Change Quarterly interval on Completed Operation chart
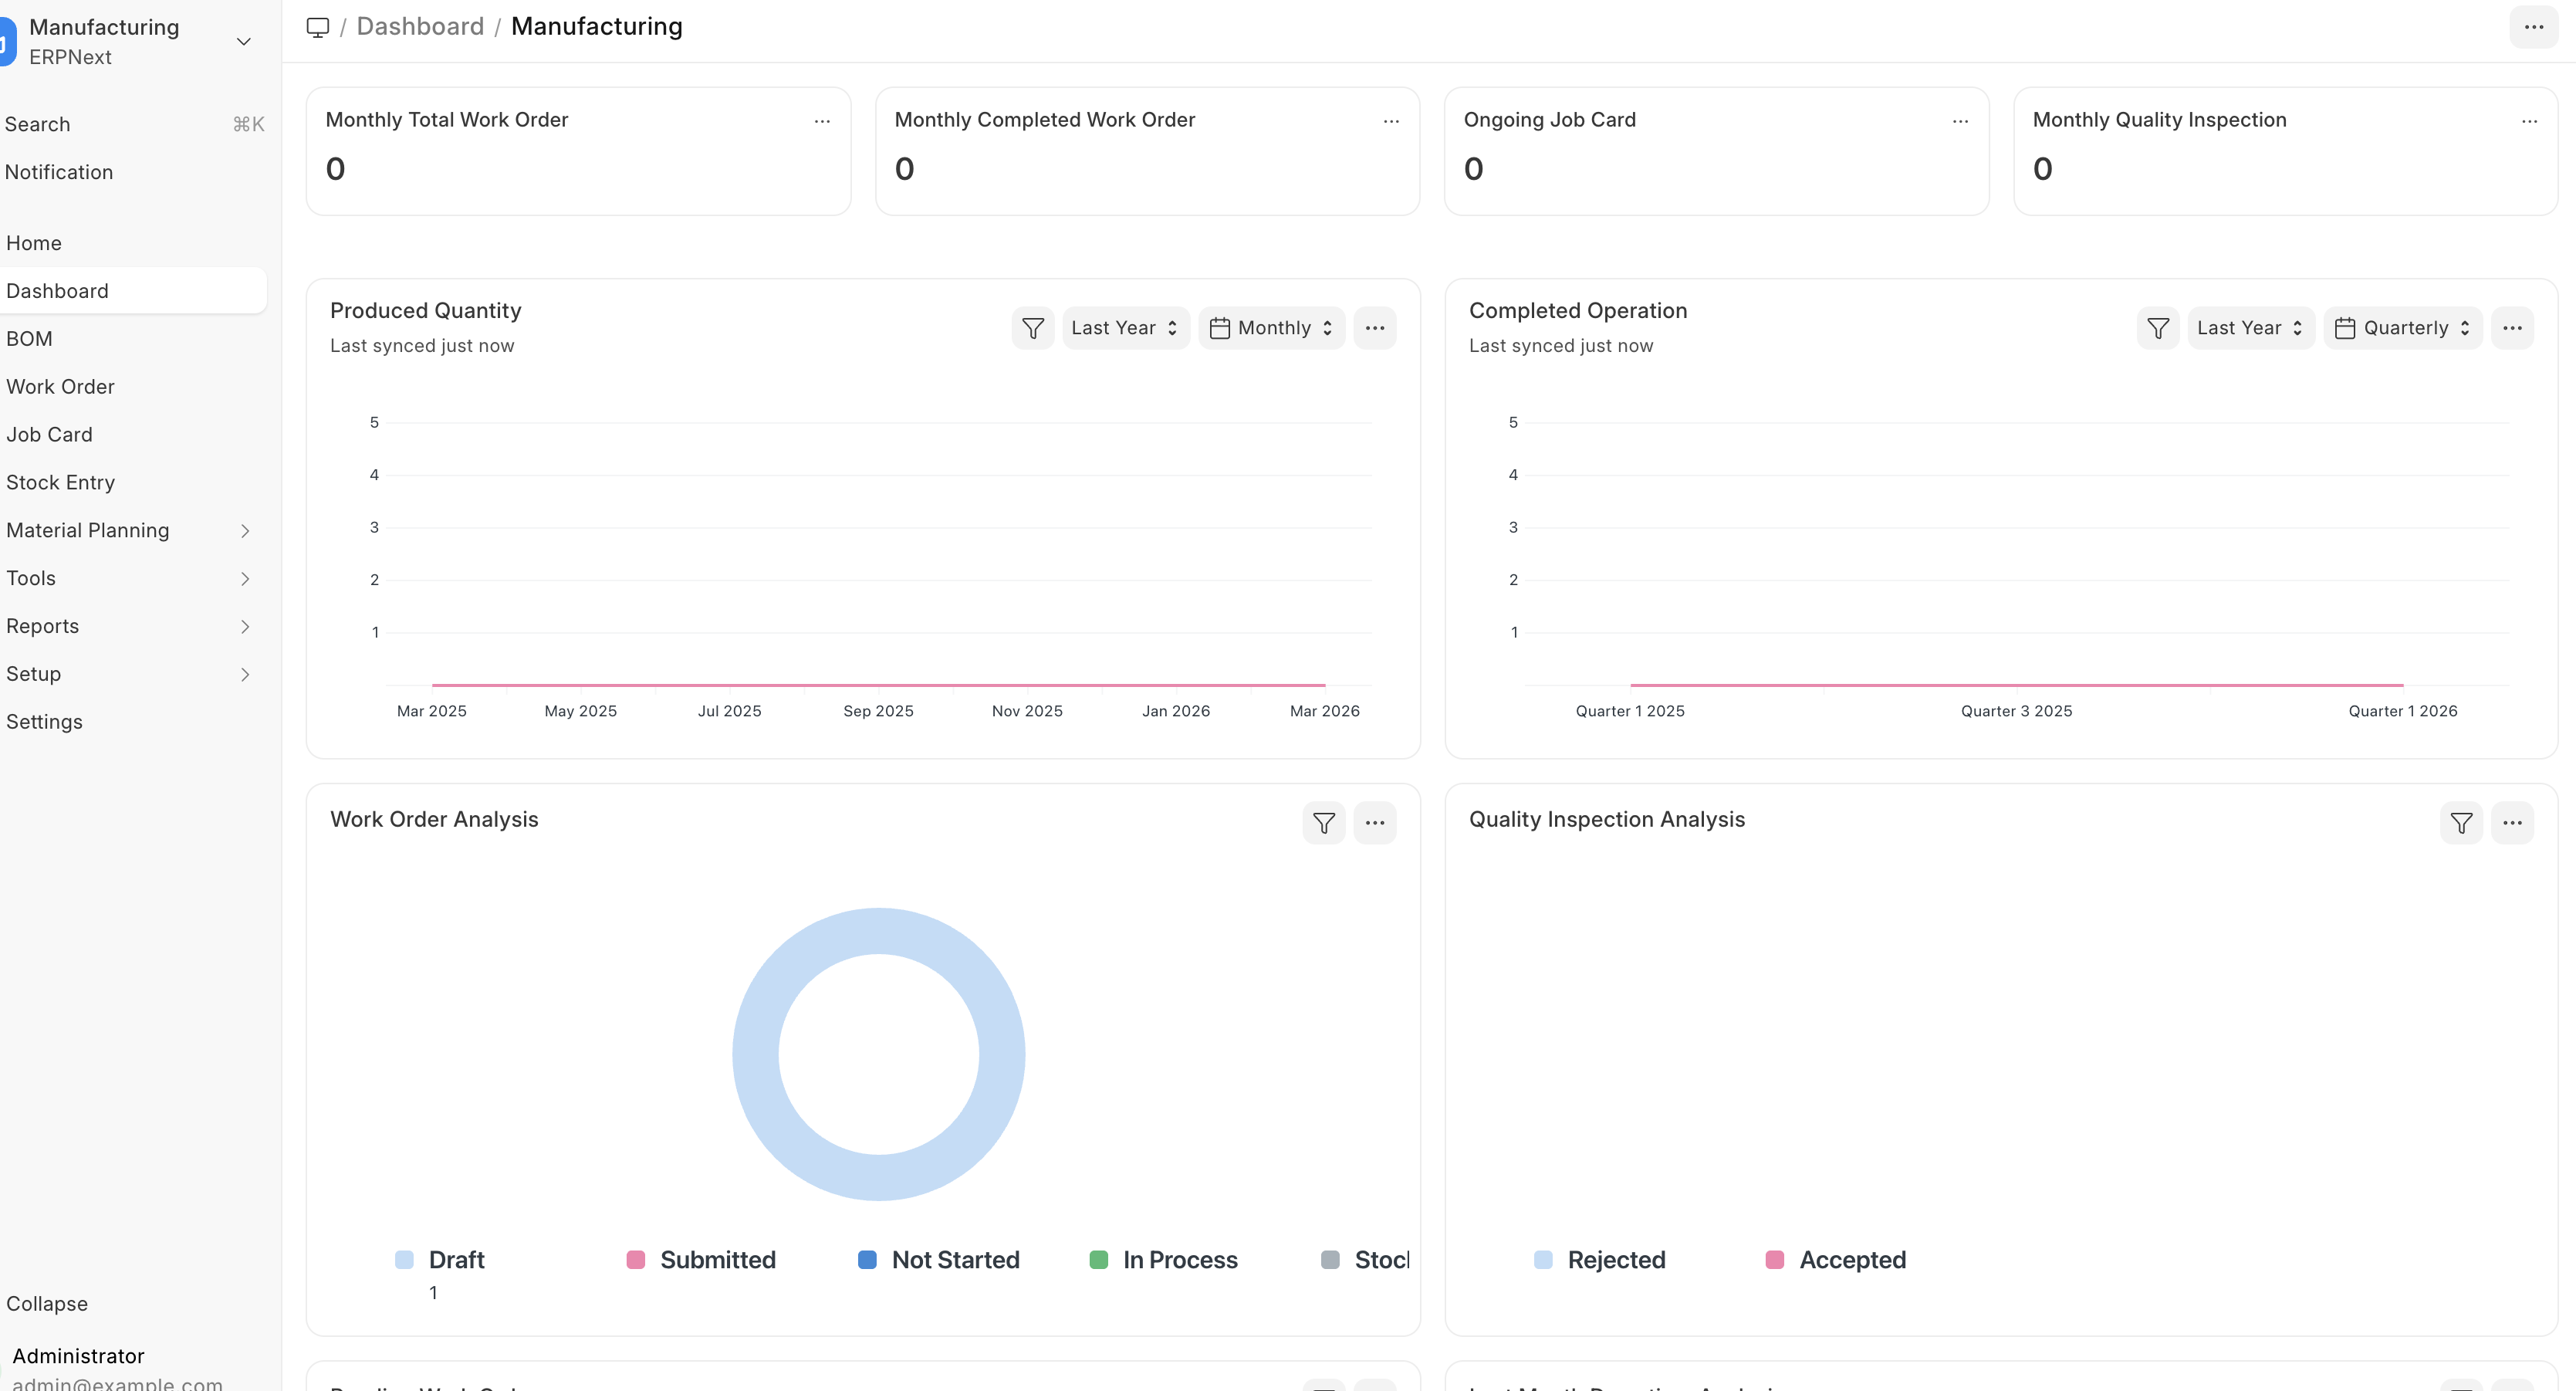Viewport: 2576px width, 1391px height. (2404, 327)
